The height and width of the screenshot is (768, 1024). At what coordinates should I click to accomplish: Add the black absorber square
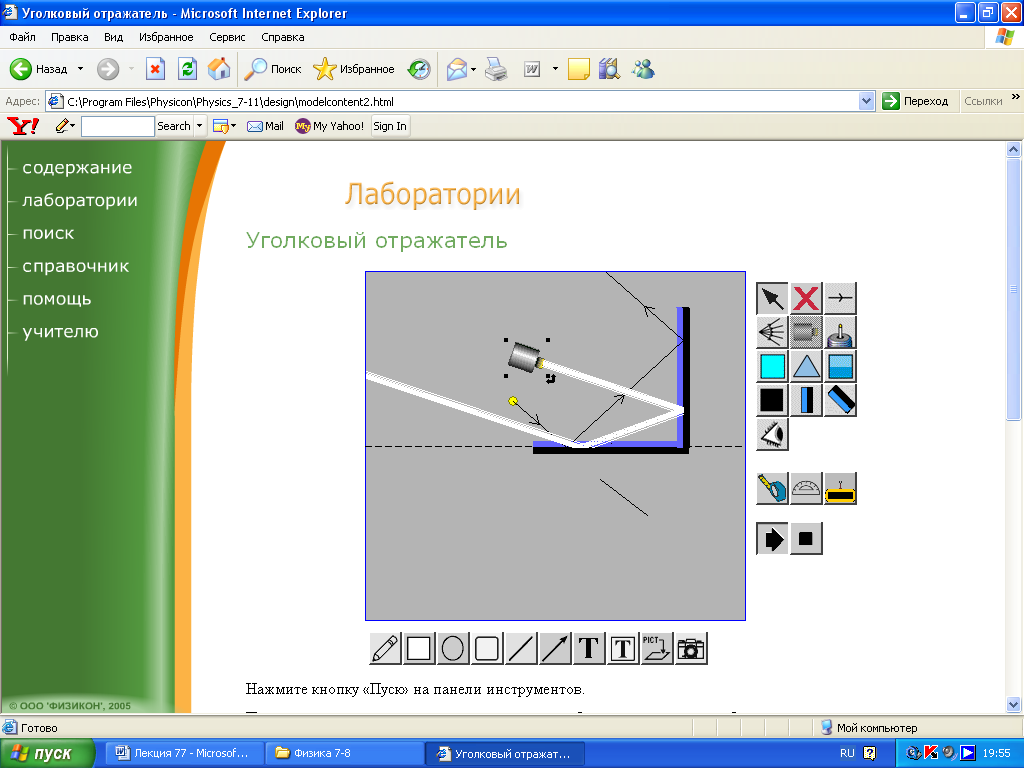pyautogui.click(x=773, y=400)
